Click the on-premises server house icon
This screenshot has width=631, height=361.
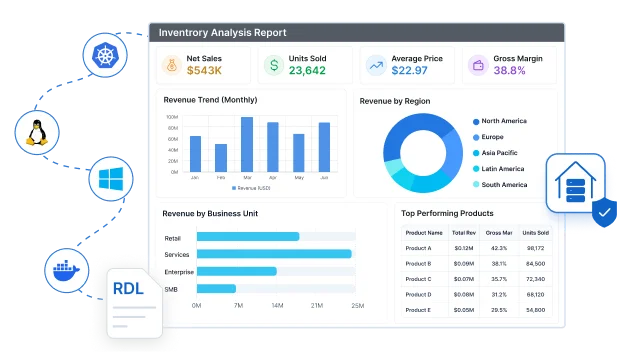(575, 182)
